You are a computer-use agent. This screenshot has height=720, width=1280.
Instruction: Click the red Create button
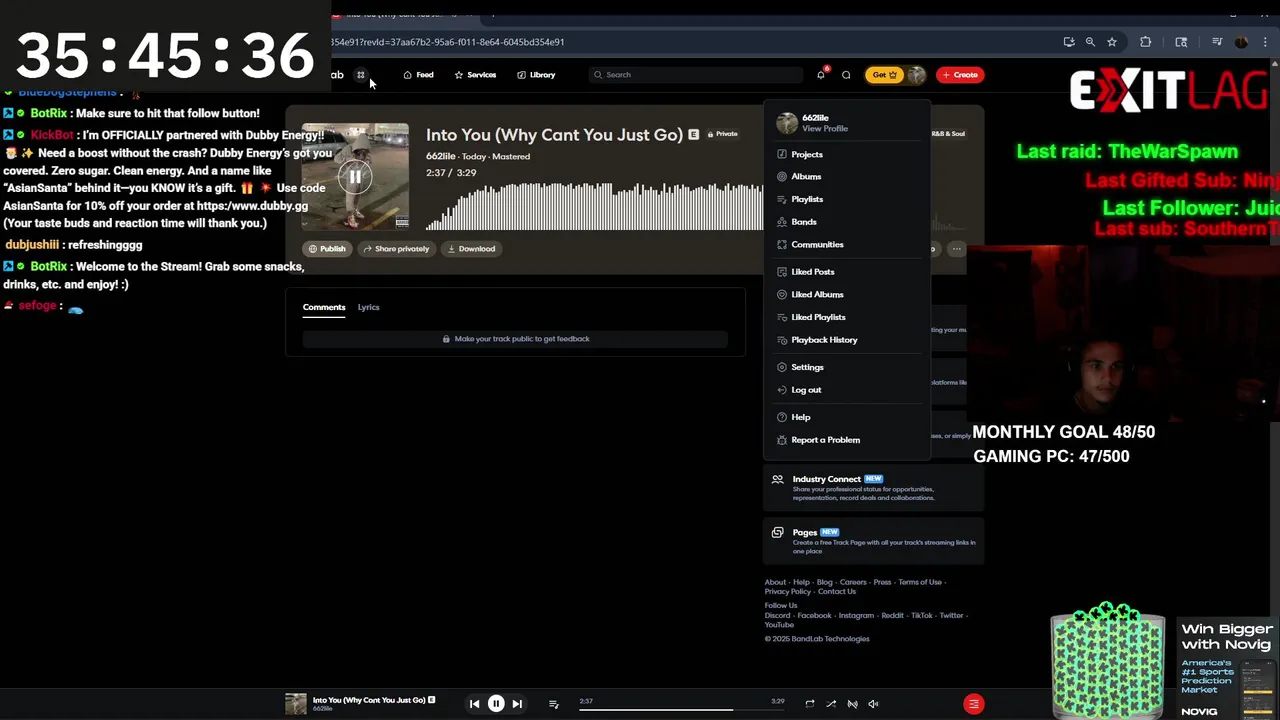click(960, 75)
